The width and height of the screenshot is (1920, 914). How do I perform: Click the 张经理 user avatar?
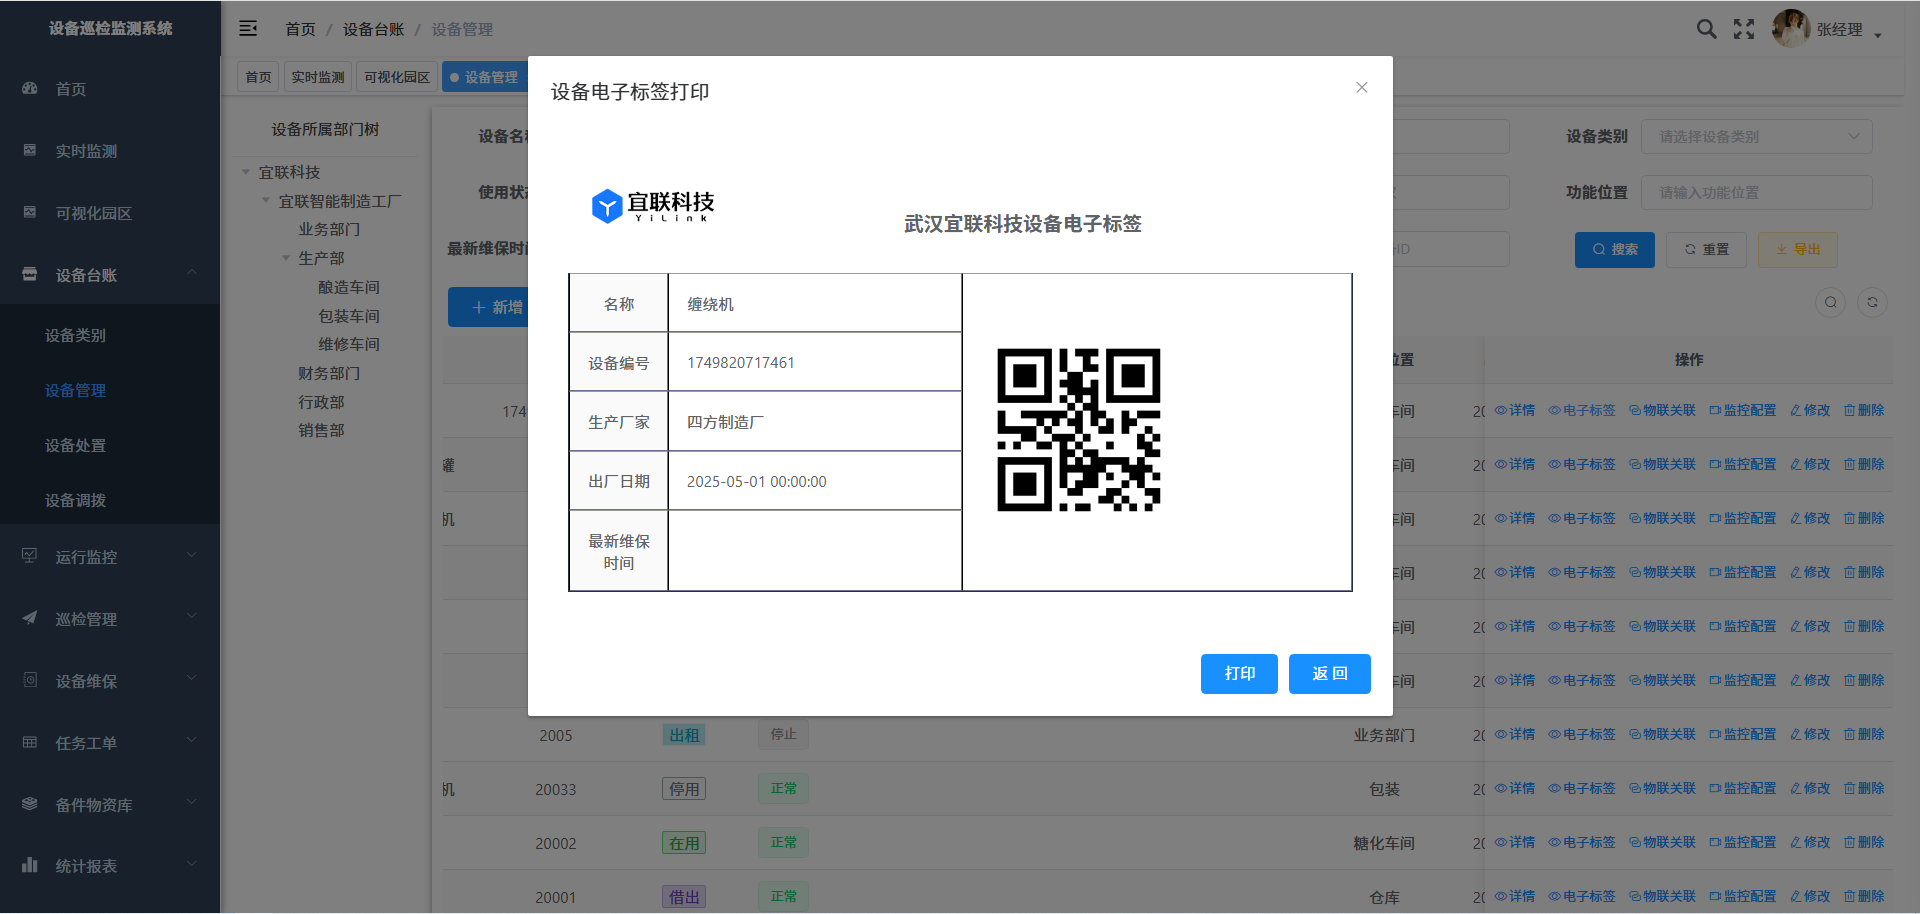1790,29
